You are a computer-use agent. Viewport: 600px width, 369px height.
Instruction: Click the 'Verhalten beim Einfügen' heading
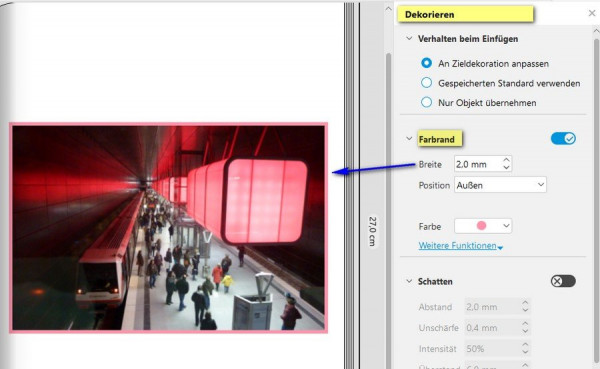468,39
